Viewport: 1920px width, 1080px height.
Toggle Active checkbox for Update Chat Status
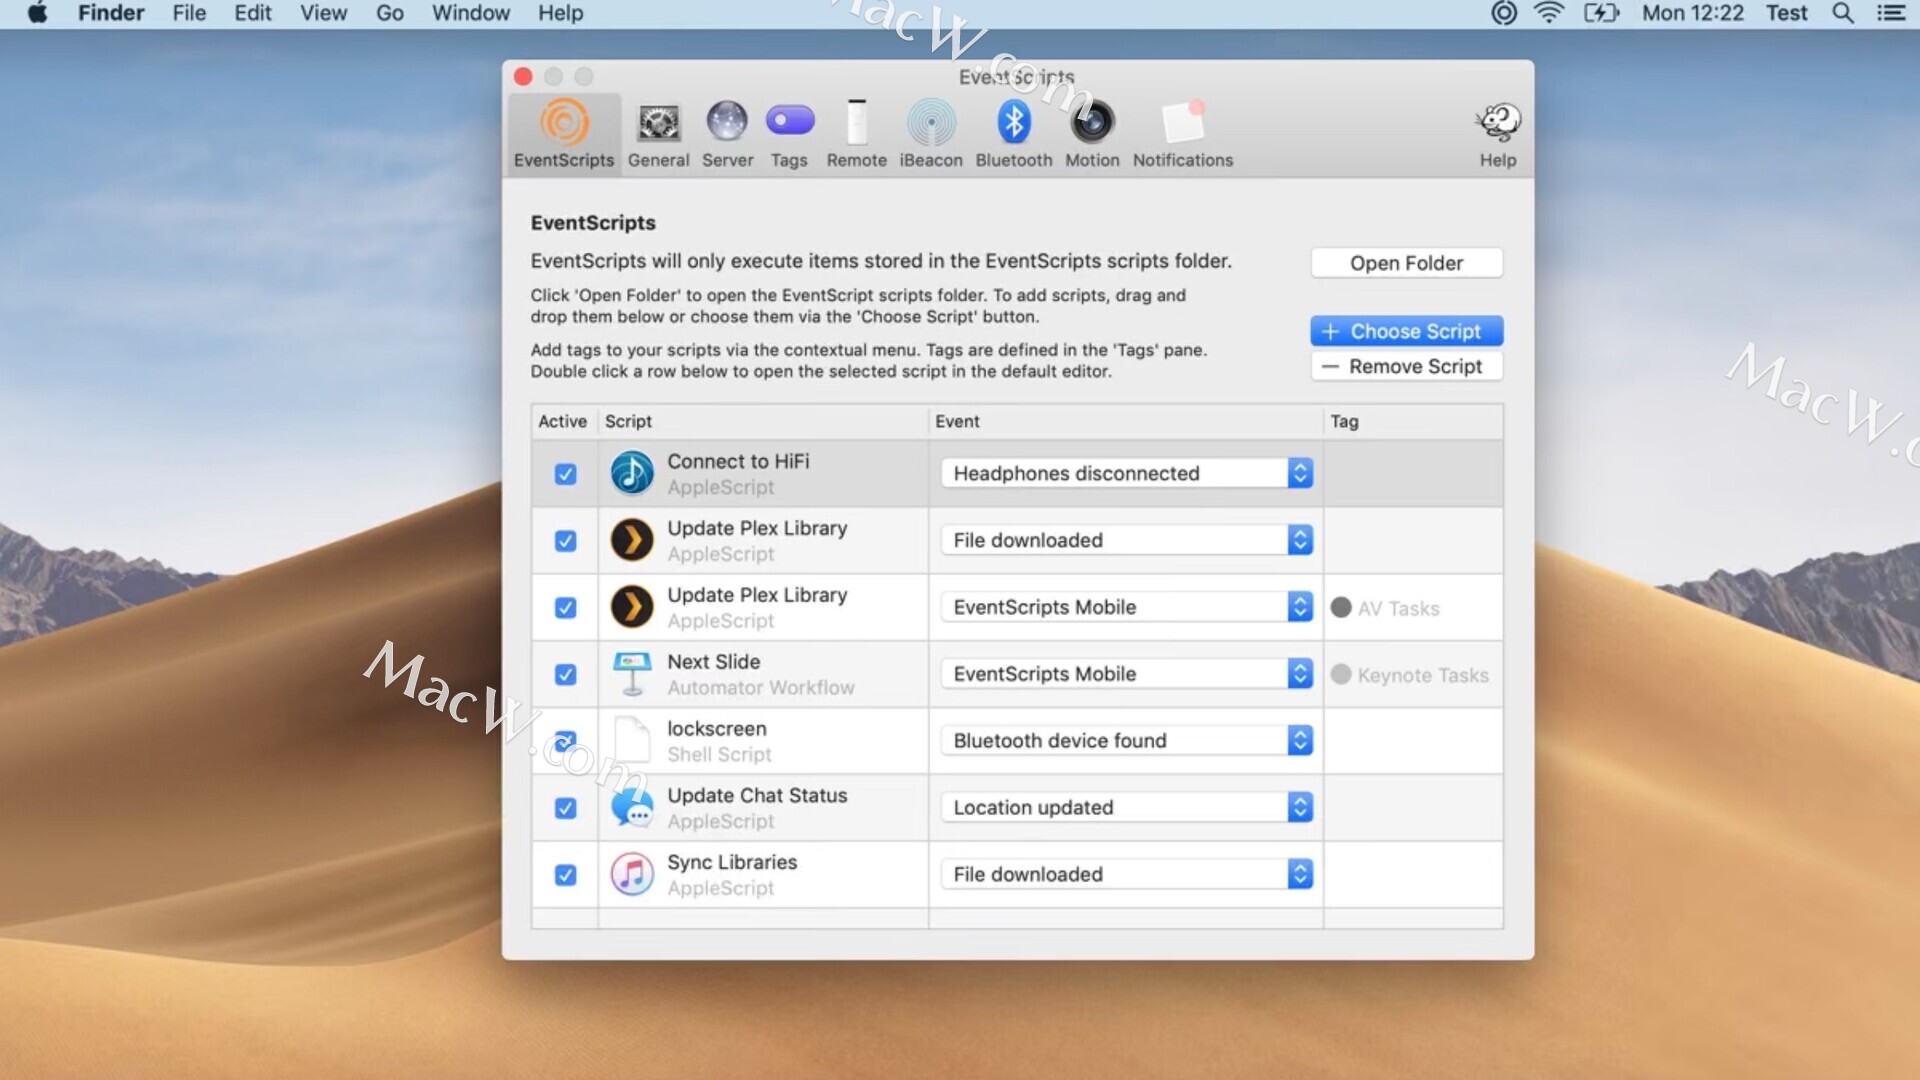(x=565, y=808)
